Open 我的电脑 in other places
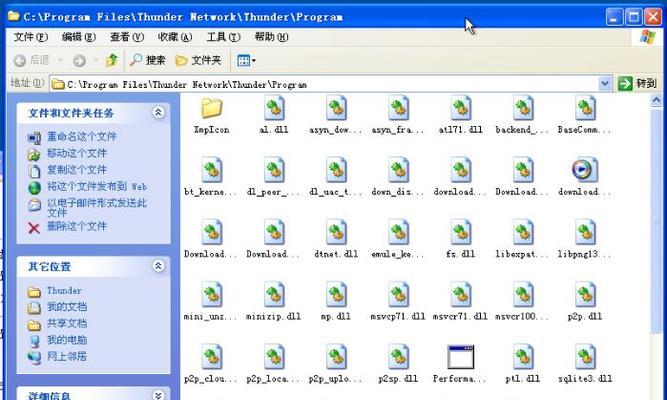 tap(67, 340)
